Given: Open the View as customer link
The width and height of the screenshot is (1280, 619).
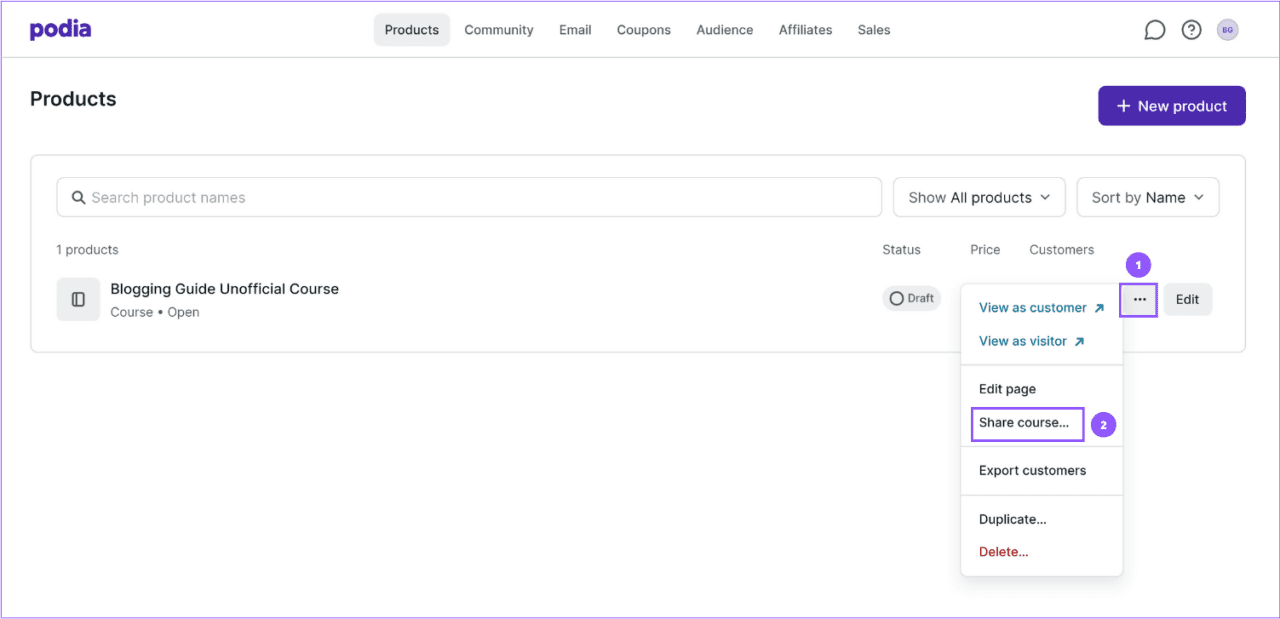Looking at the screenshot, I should click(1033, 307).
